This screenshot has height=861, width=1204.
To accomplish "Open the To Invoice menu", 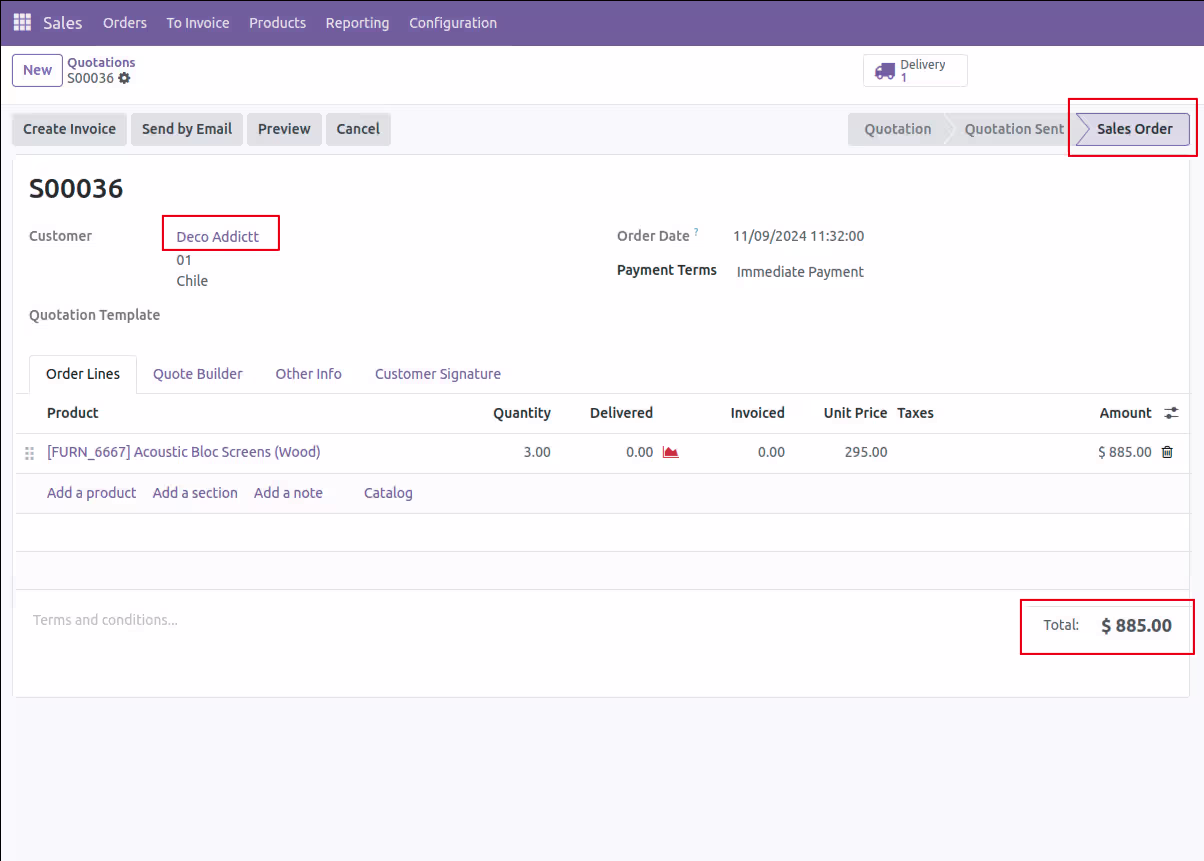I will tap(198, 23).
